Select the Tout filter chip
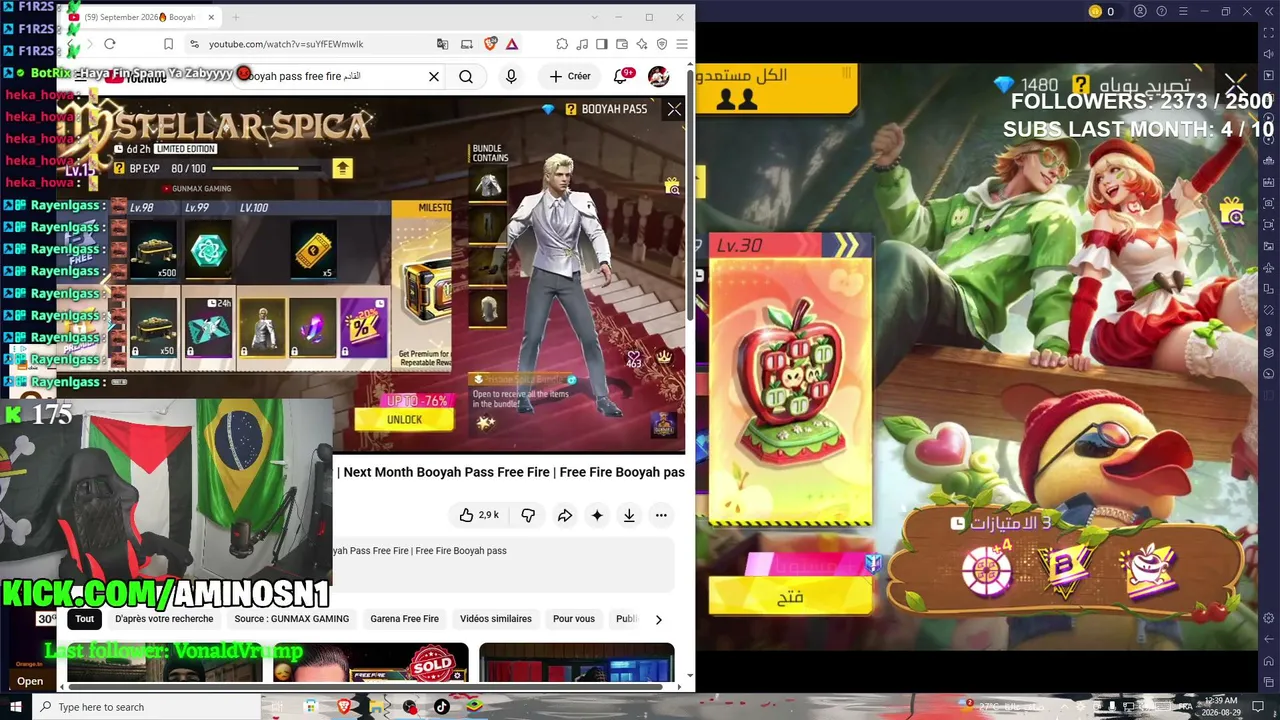The image size is (1280, 720). coord(85,619)
